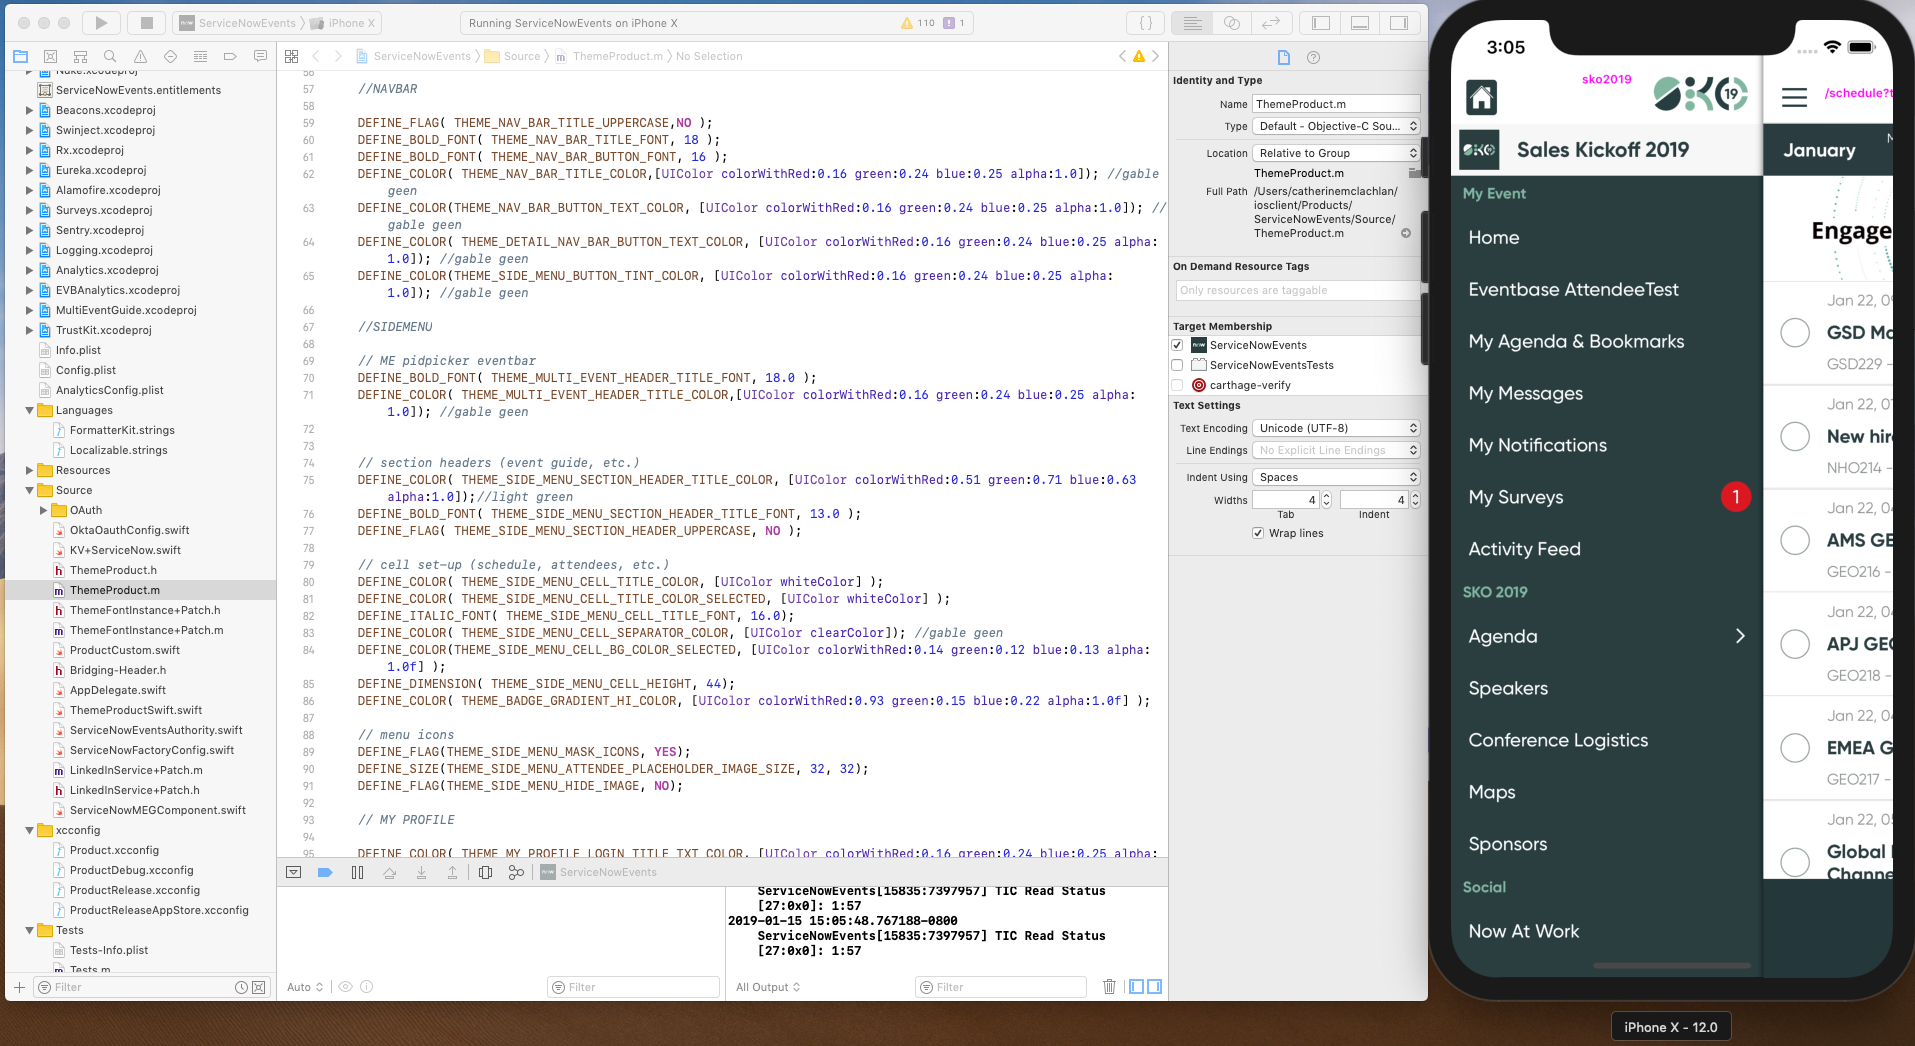Open the debug memory graph button

coord(516,872)
